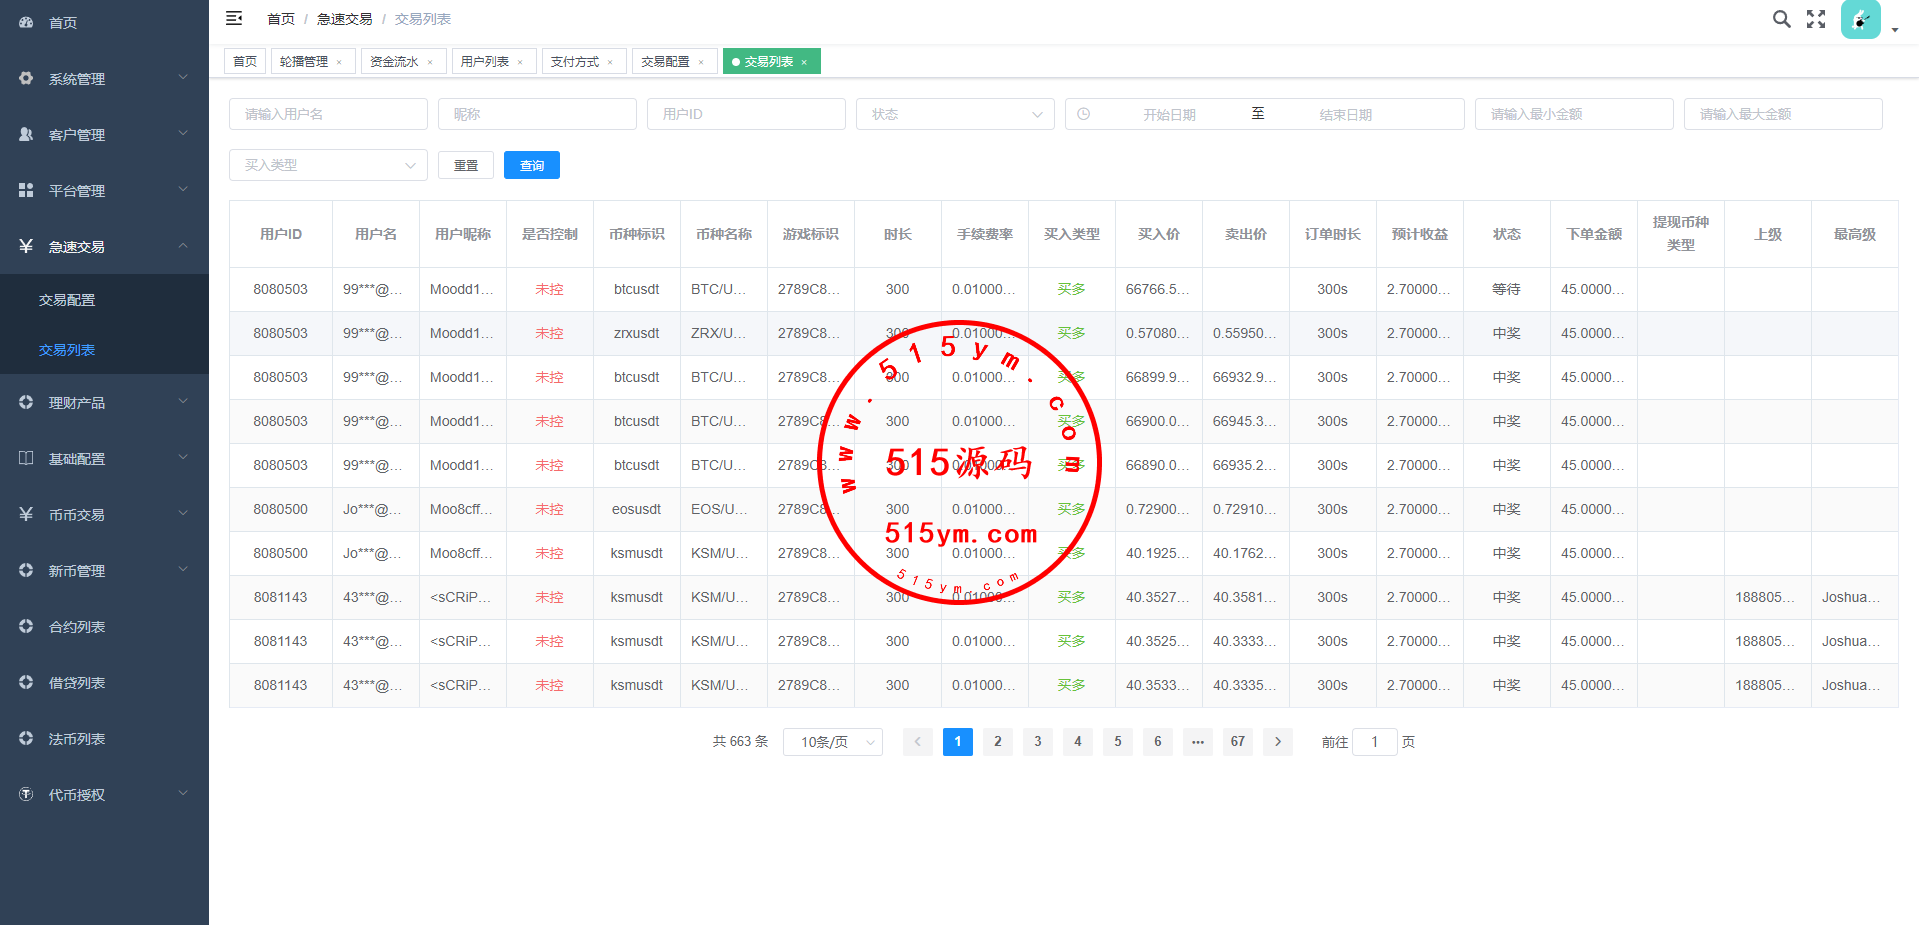Click the sidebar collapse hamburger icon

pos(234,18)
